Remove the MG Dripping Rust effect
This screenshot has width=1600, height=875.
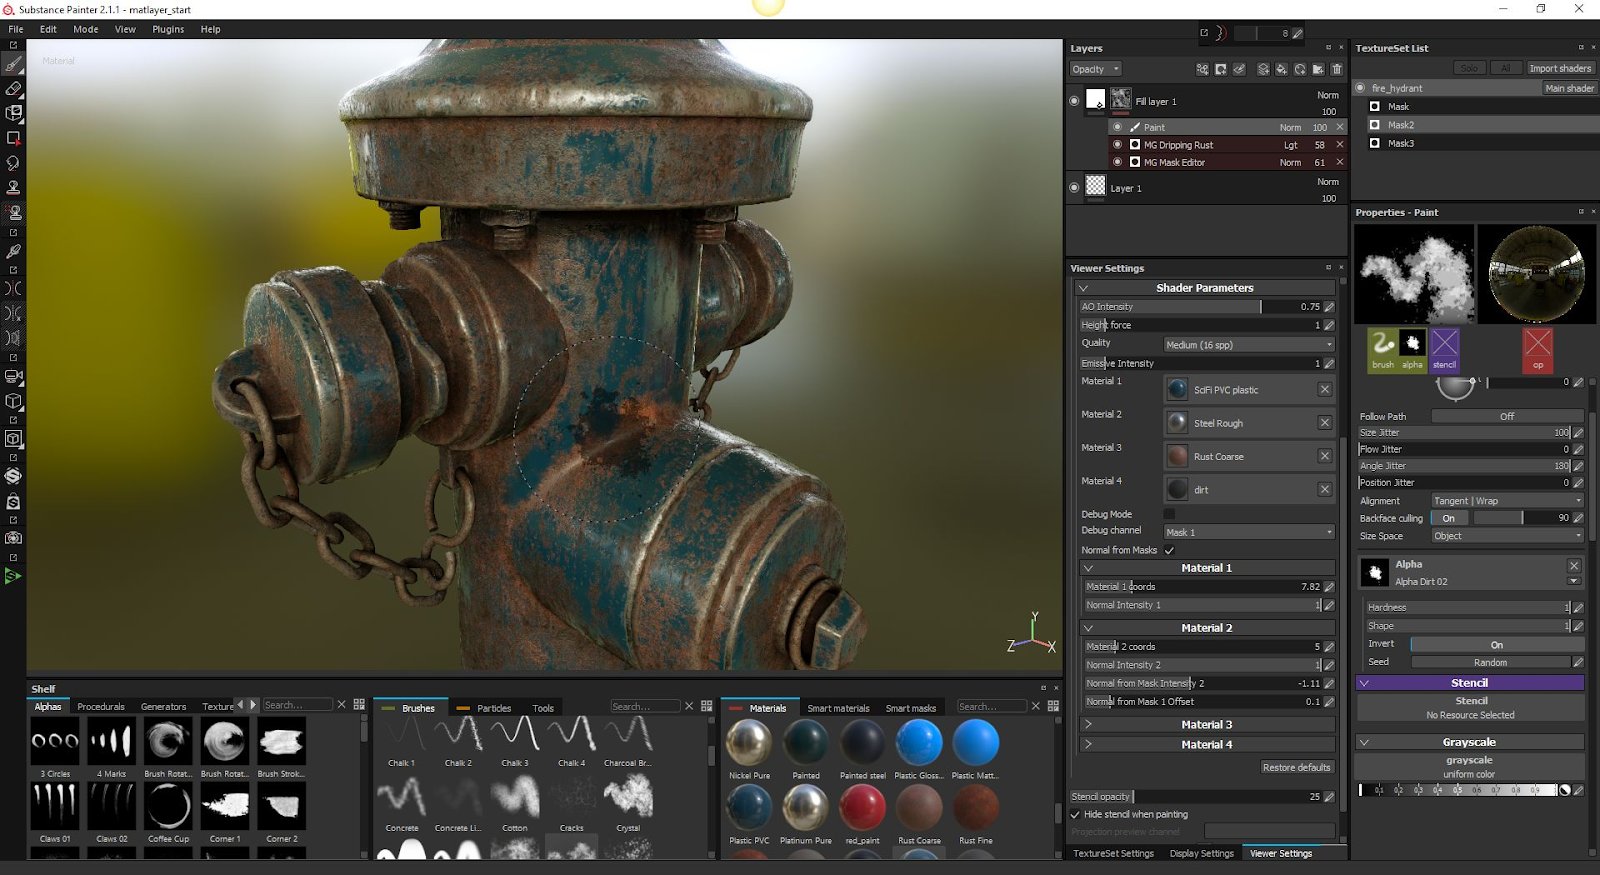click(x=1340, y=145)
